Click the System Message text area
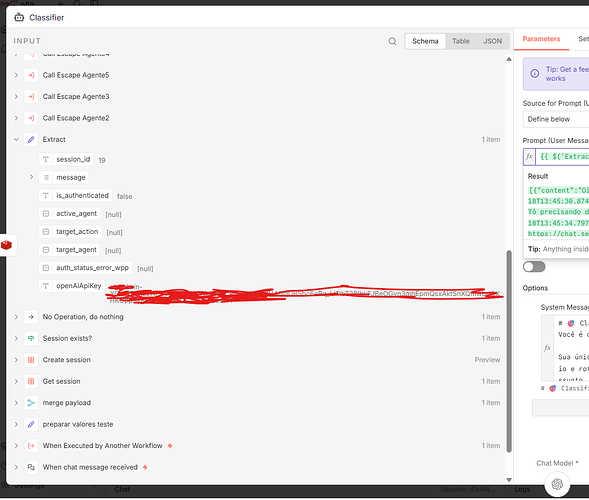 [x=571, y=348]
